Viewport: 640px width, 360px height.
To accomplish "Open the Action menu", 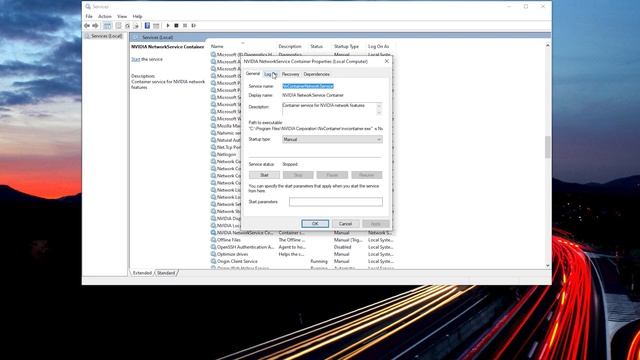I will 105,16.
